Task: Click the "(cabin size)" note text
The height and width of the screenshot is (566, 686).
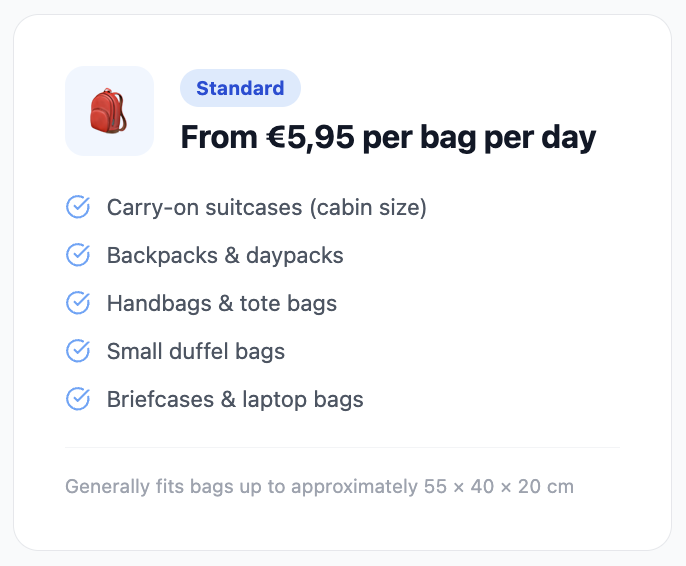Action: (368, 207)
